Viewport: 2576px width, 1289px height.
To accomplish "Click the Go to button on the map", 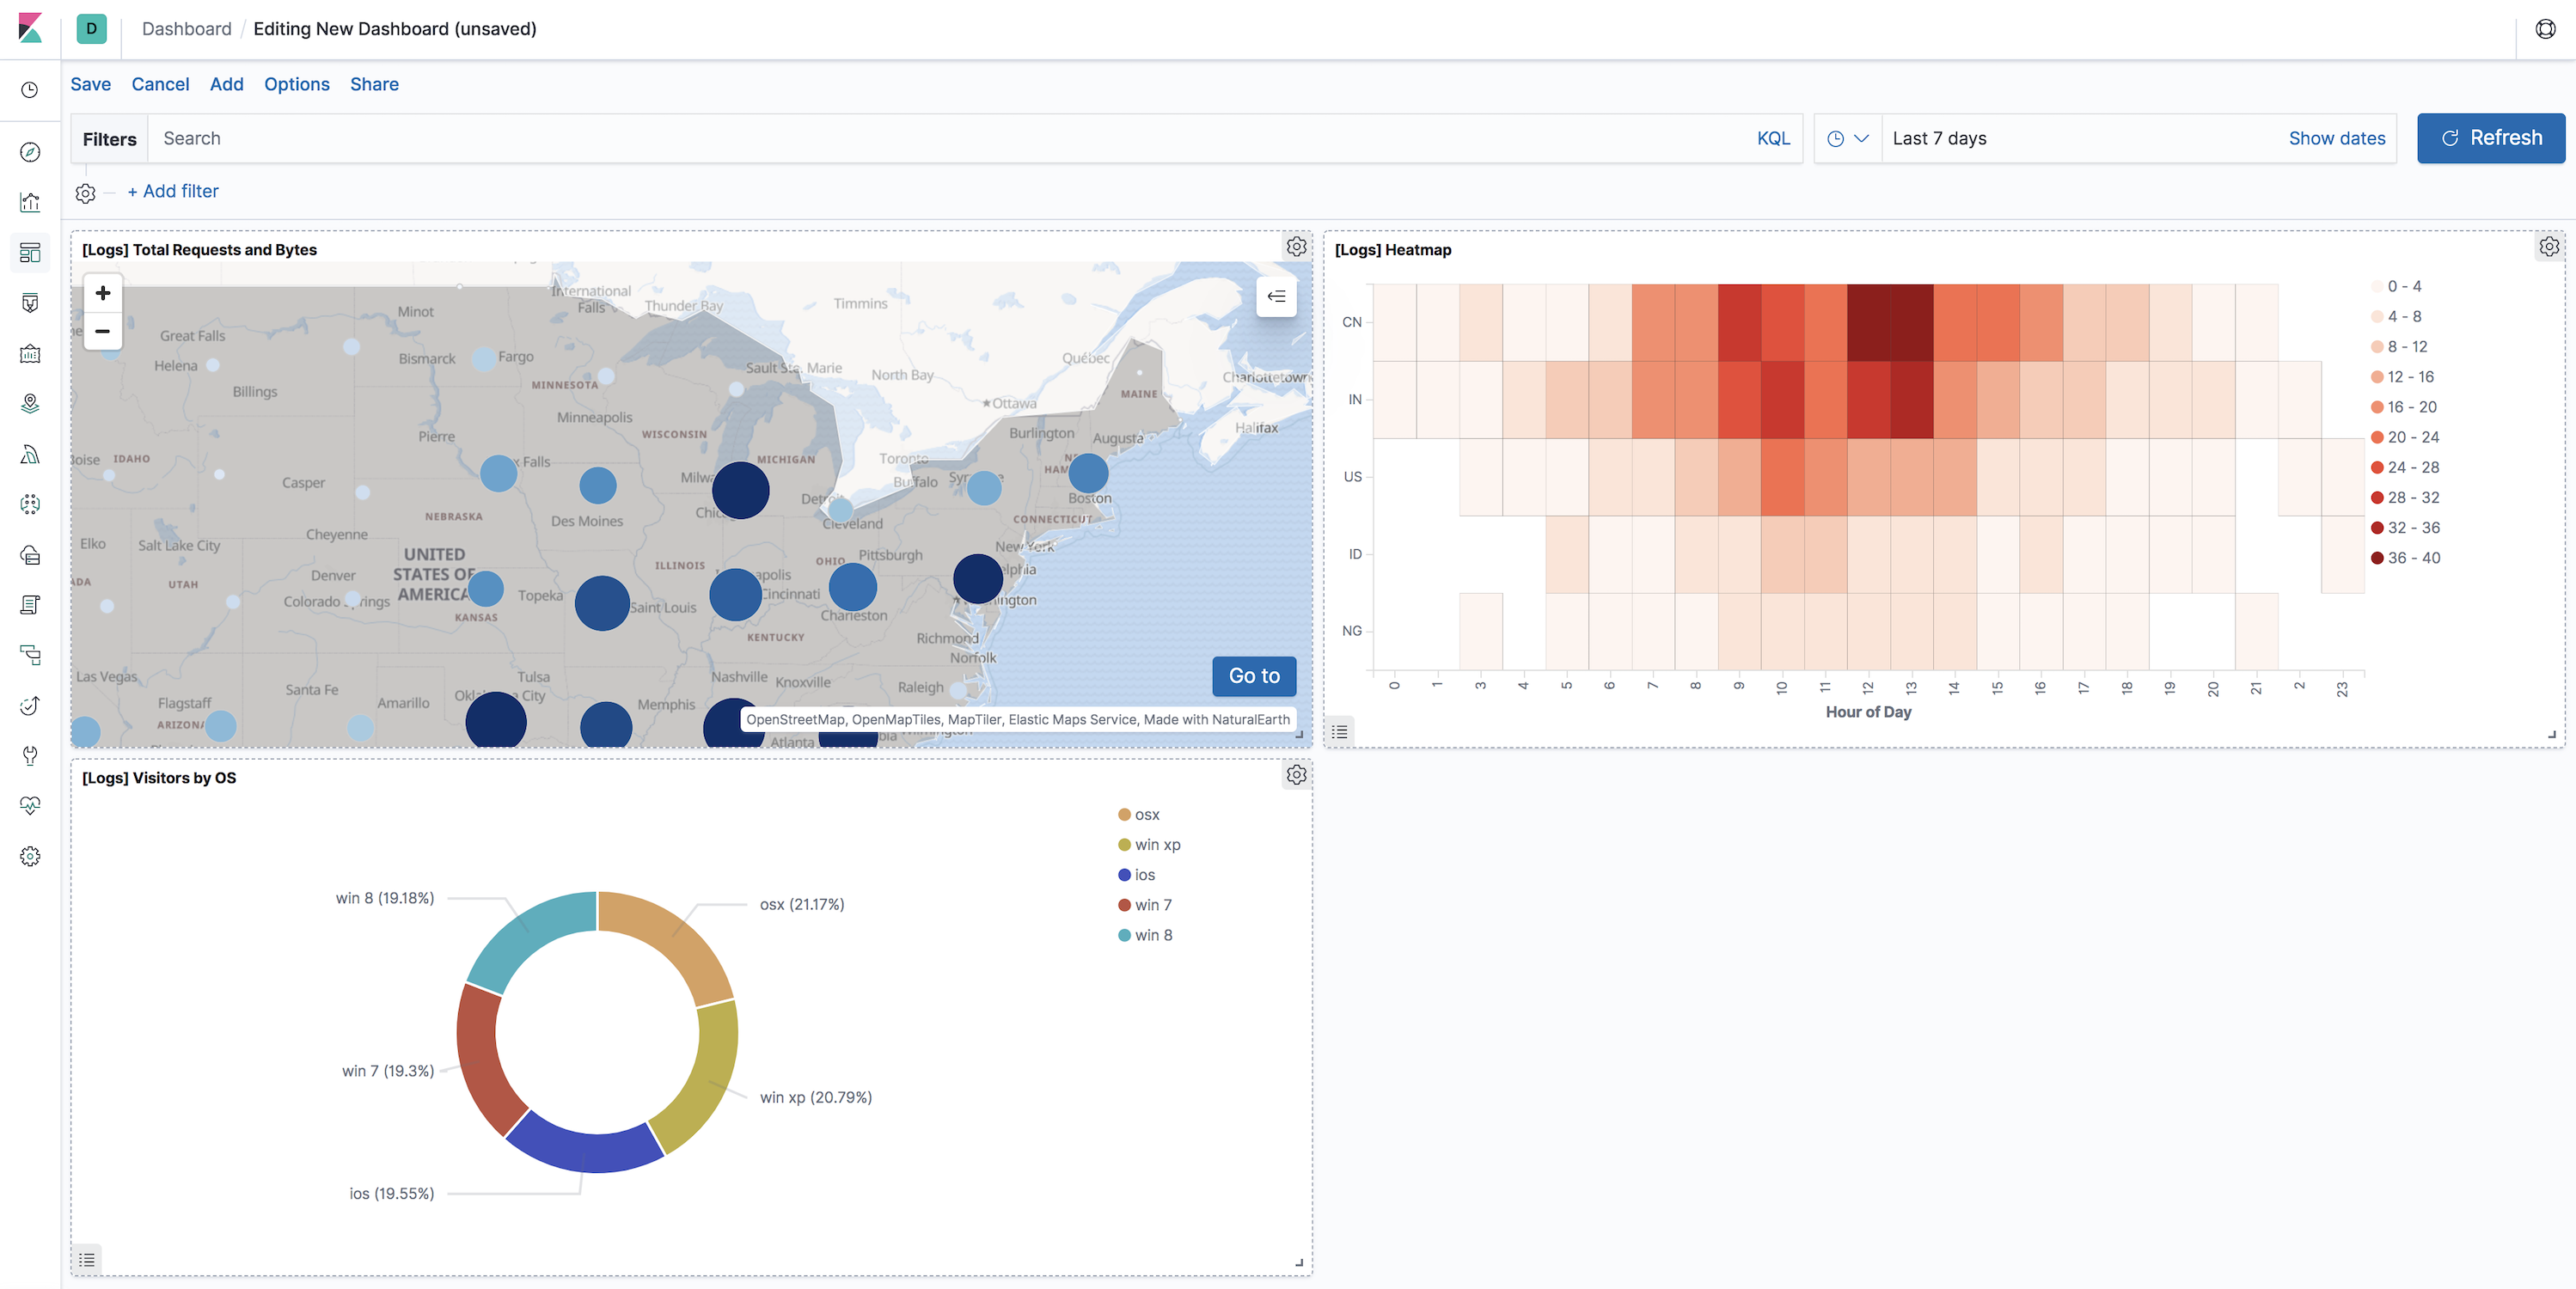I will tap(1253, 676).
